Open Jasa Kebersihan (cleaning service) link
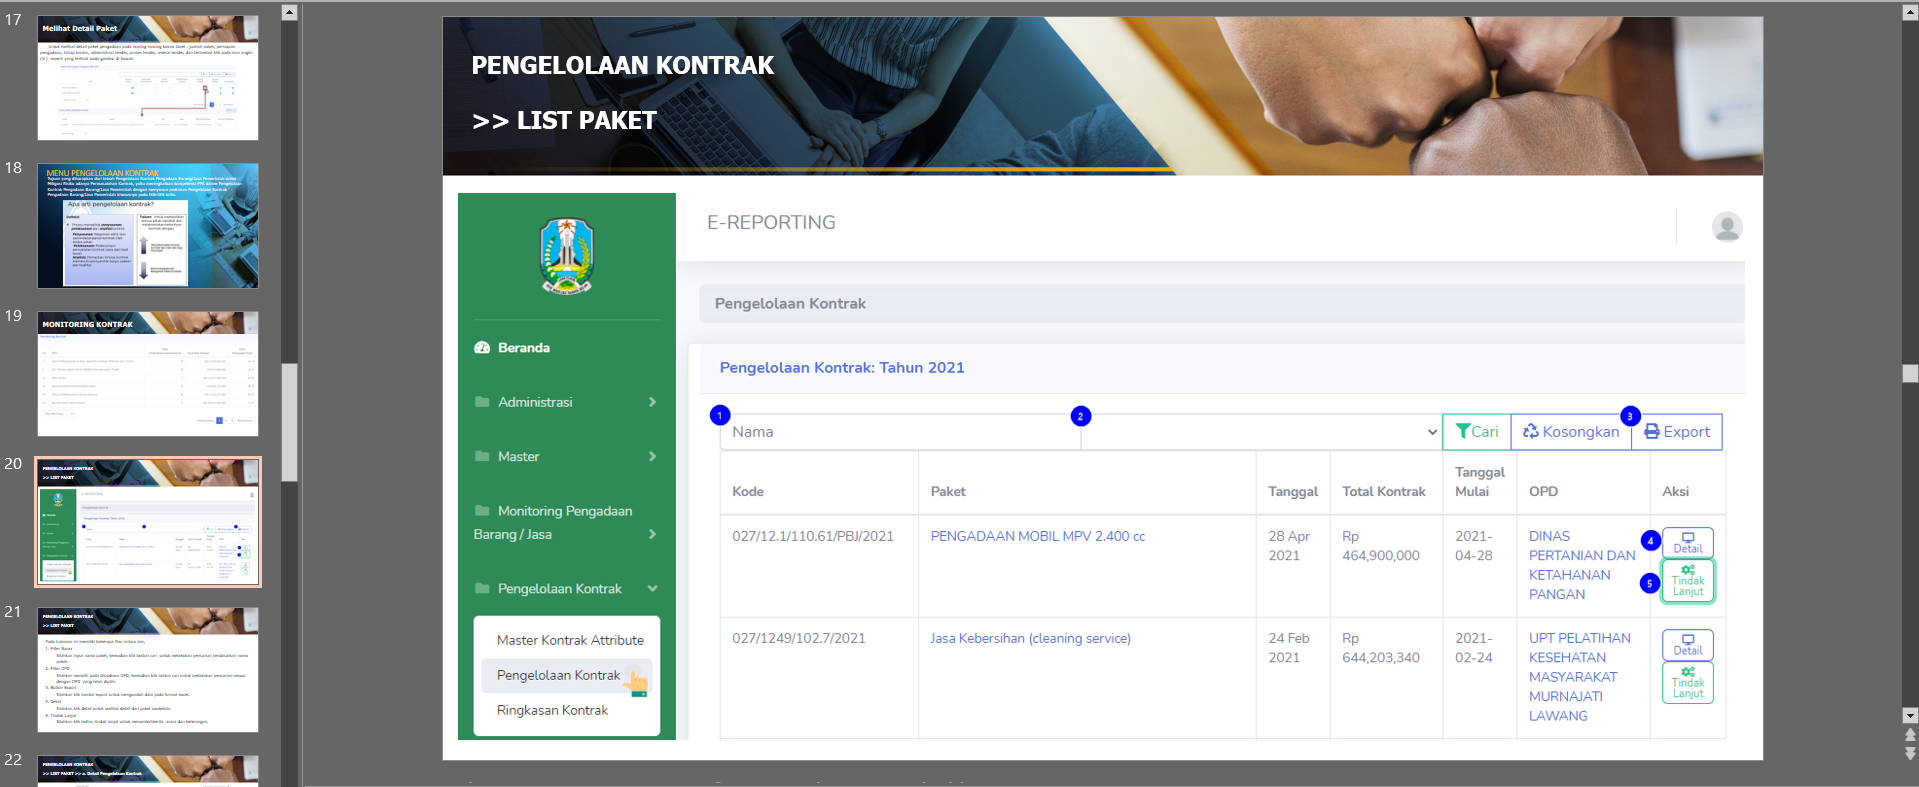Screen dimensions: 1919x787 [1030, 638]
